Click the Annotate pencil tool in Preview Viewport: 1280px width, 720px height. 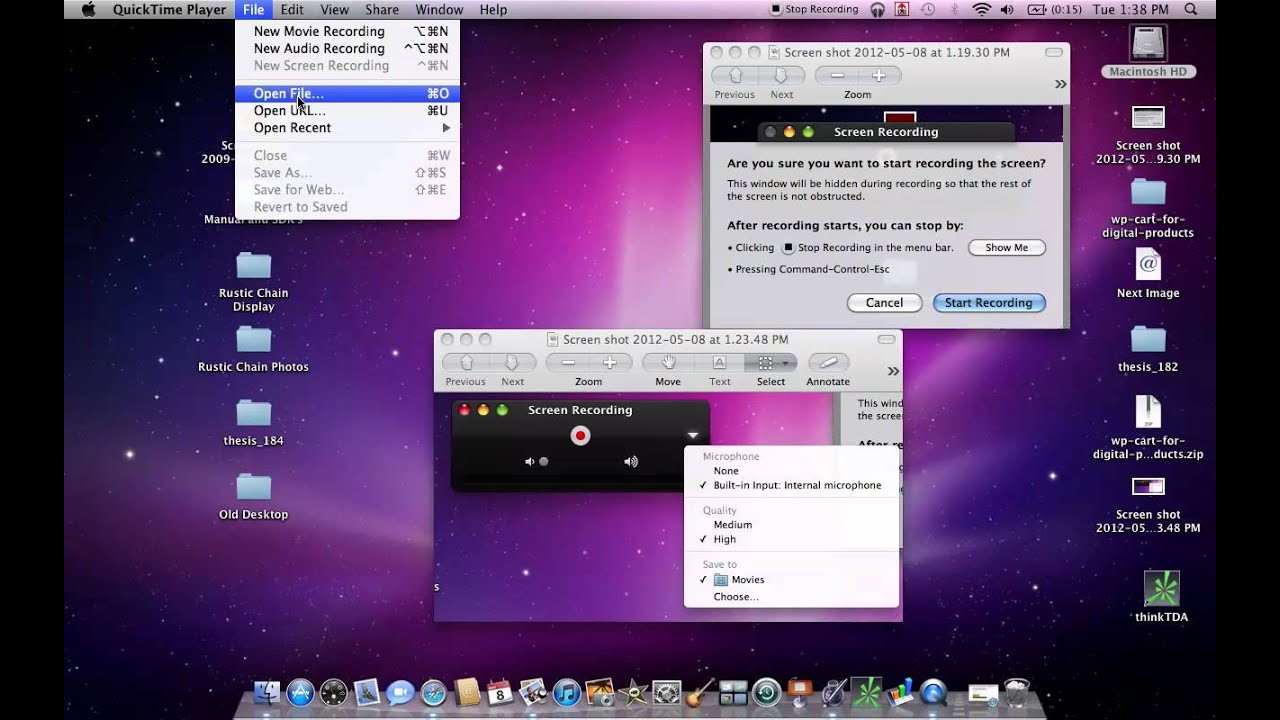828,363
